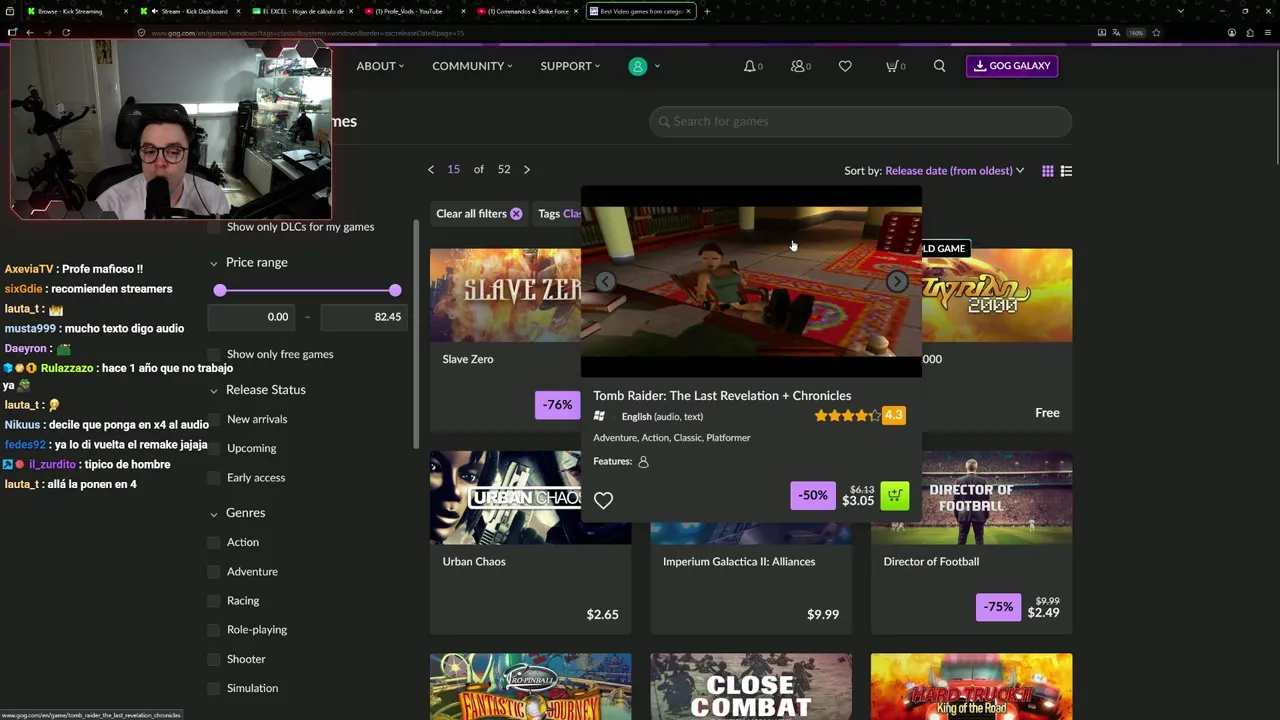The height and width of the screenshot is (720, 1280).
Task: Click the maximum price slider handle
Action: (x=395, y=290)
